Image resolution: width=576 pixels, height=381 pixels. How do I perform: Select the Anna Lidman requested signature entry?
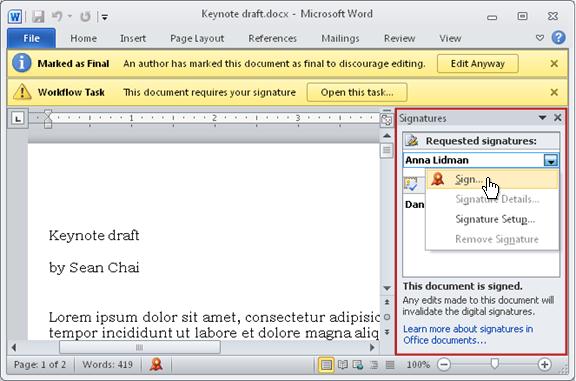481,160
